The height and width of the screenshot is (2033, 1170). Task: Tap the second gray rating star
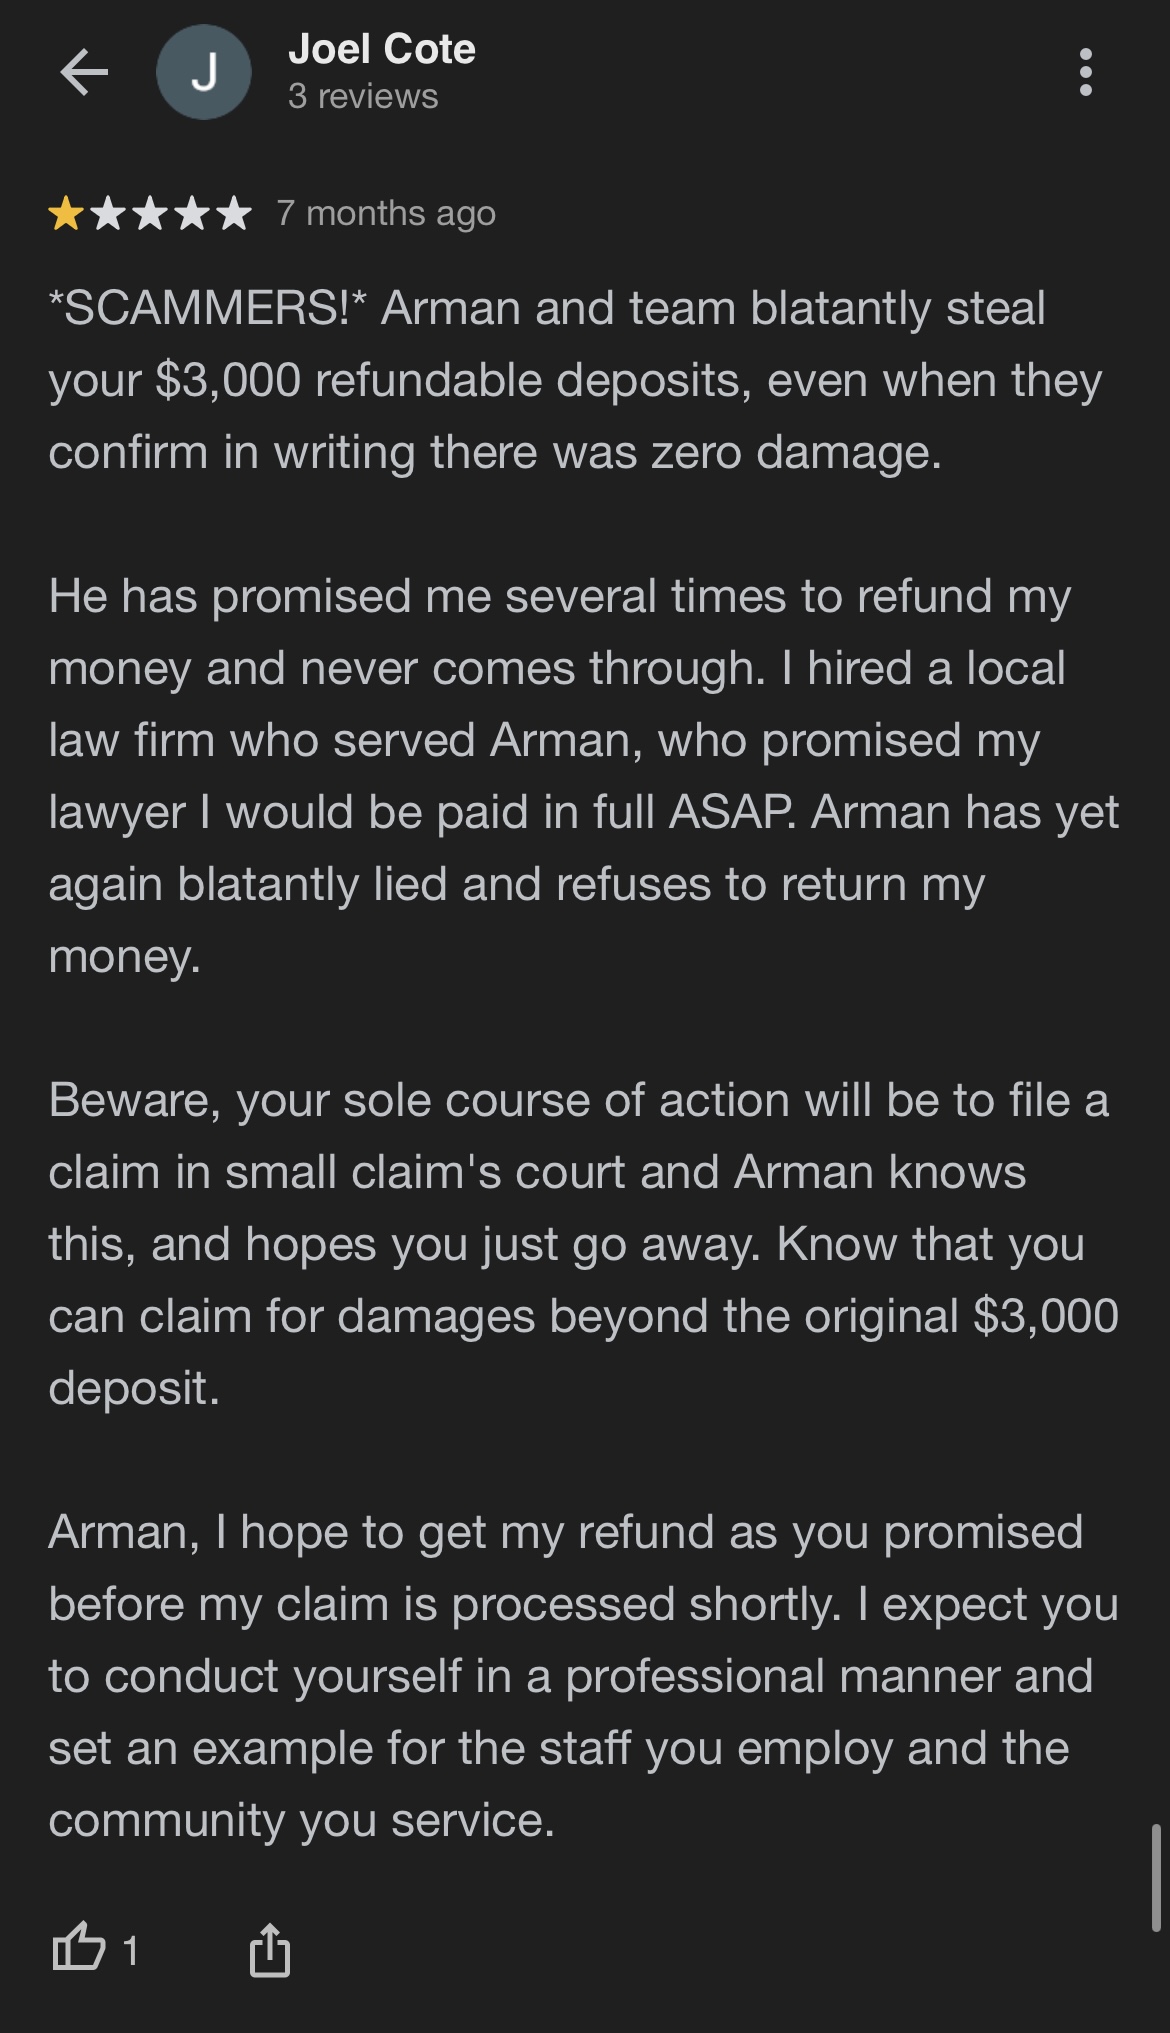pos(108,213)
